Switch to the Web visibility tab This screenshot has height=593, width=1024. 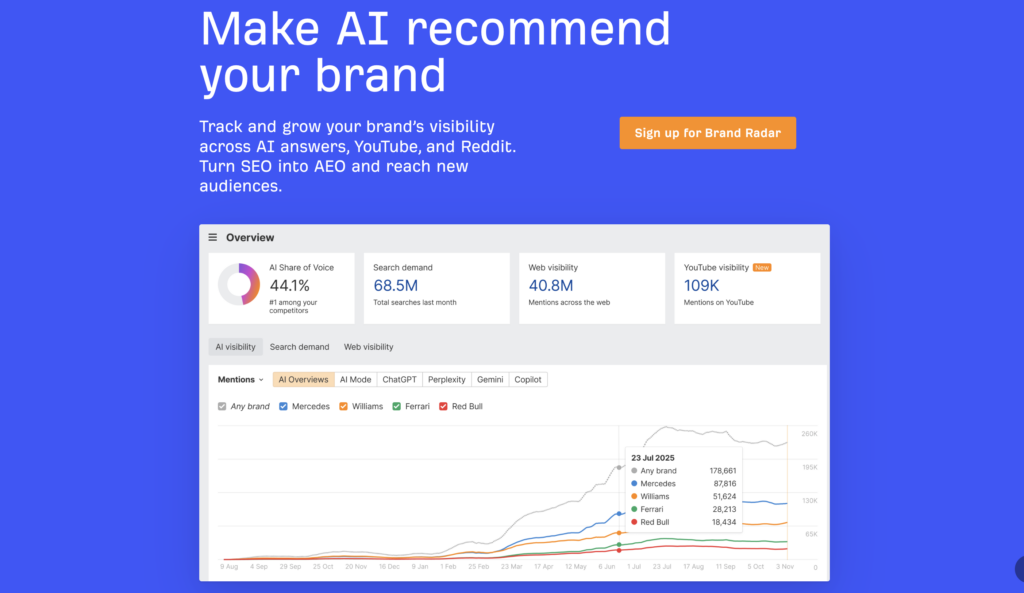click(368, 347)
